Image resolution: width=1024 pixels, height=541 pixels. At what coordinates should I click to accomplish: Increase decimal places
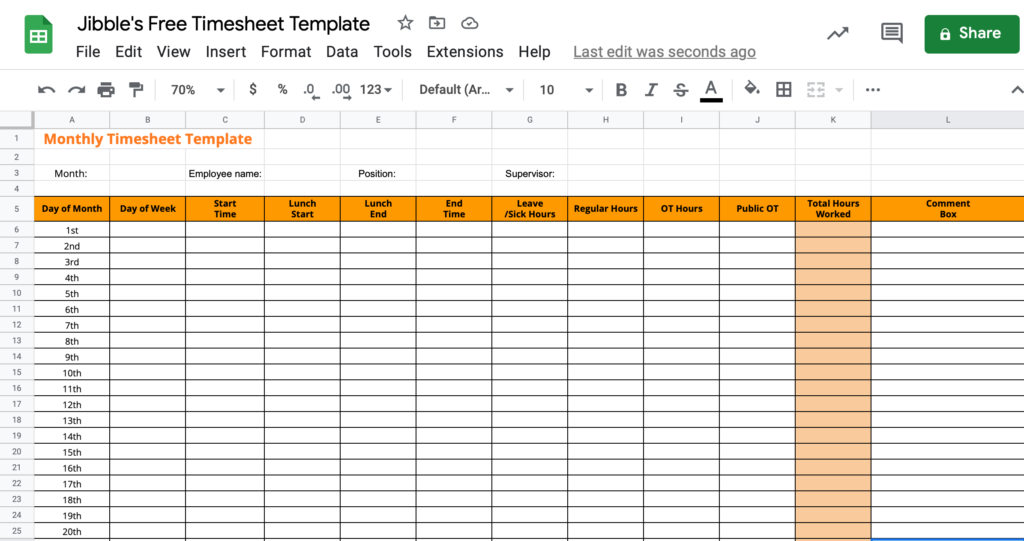pyautogui.click(x=342, y=90)
